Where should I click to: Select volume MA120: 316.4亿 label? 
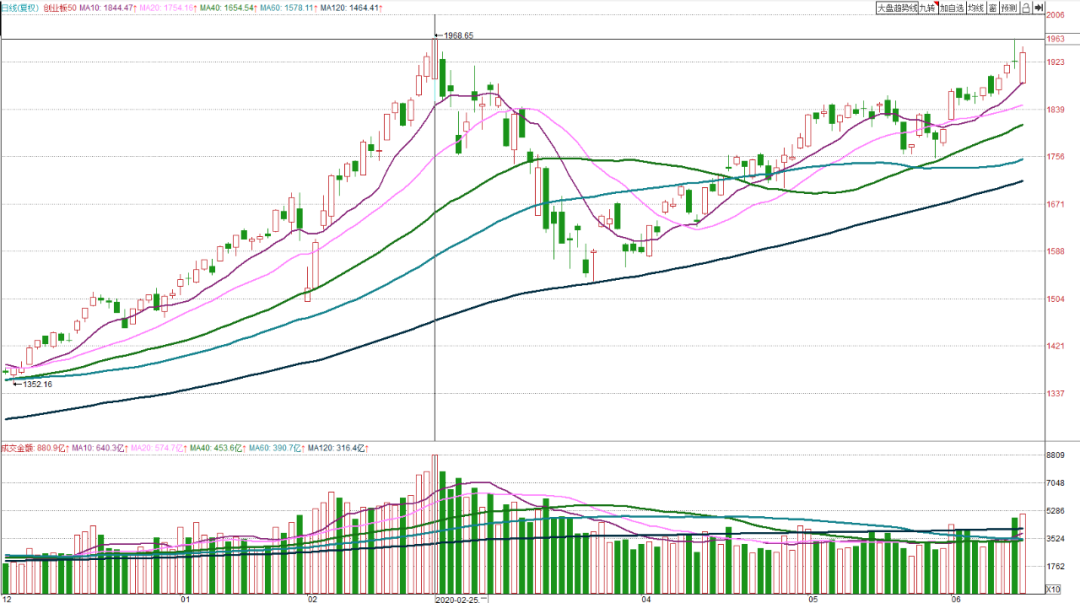[x=338, y=448]
